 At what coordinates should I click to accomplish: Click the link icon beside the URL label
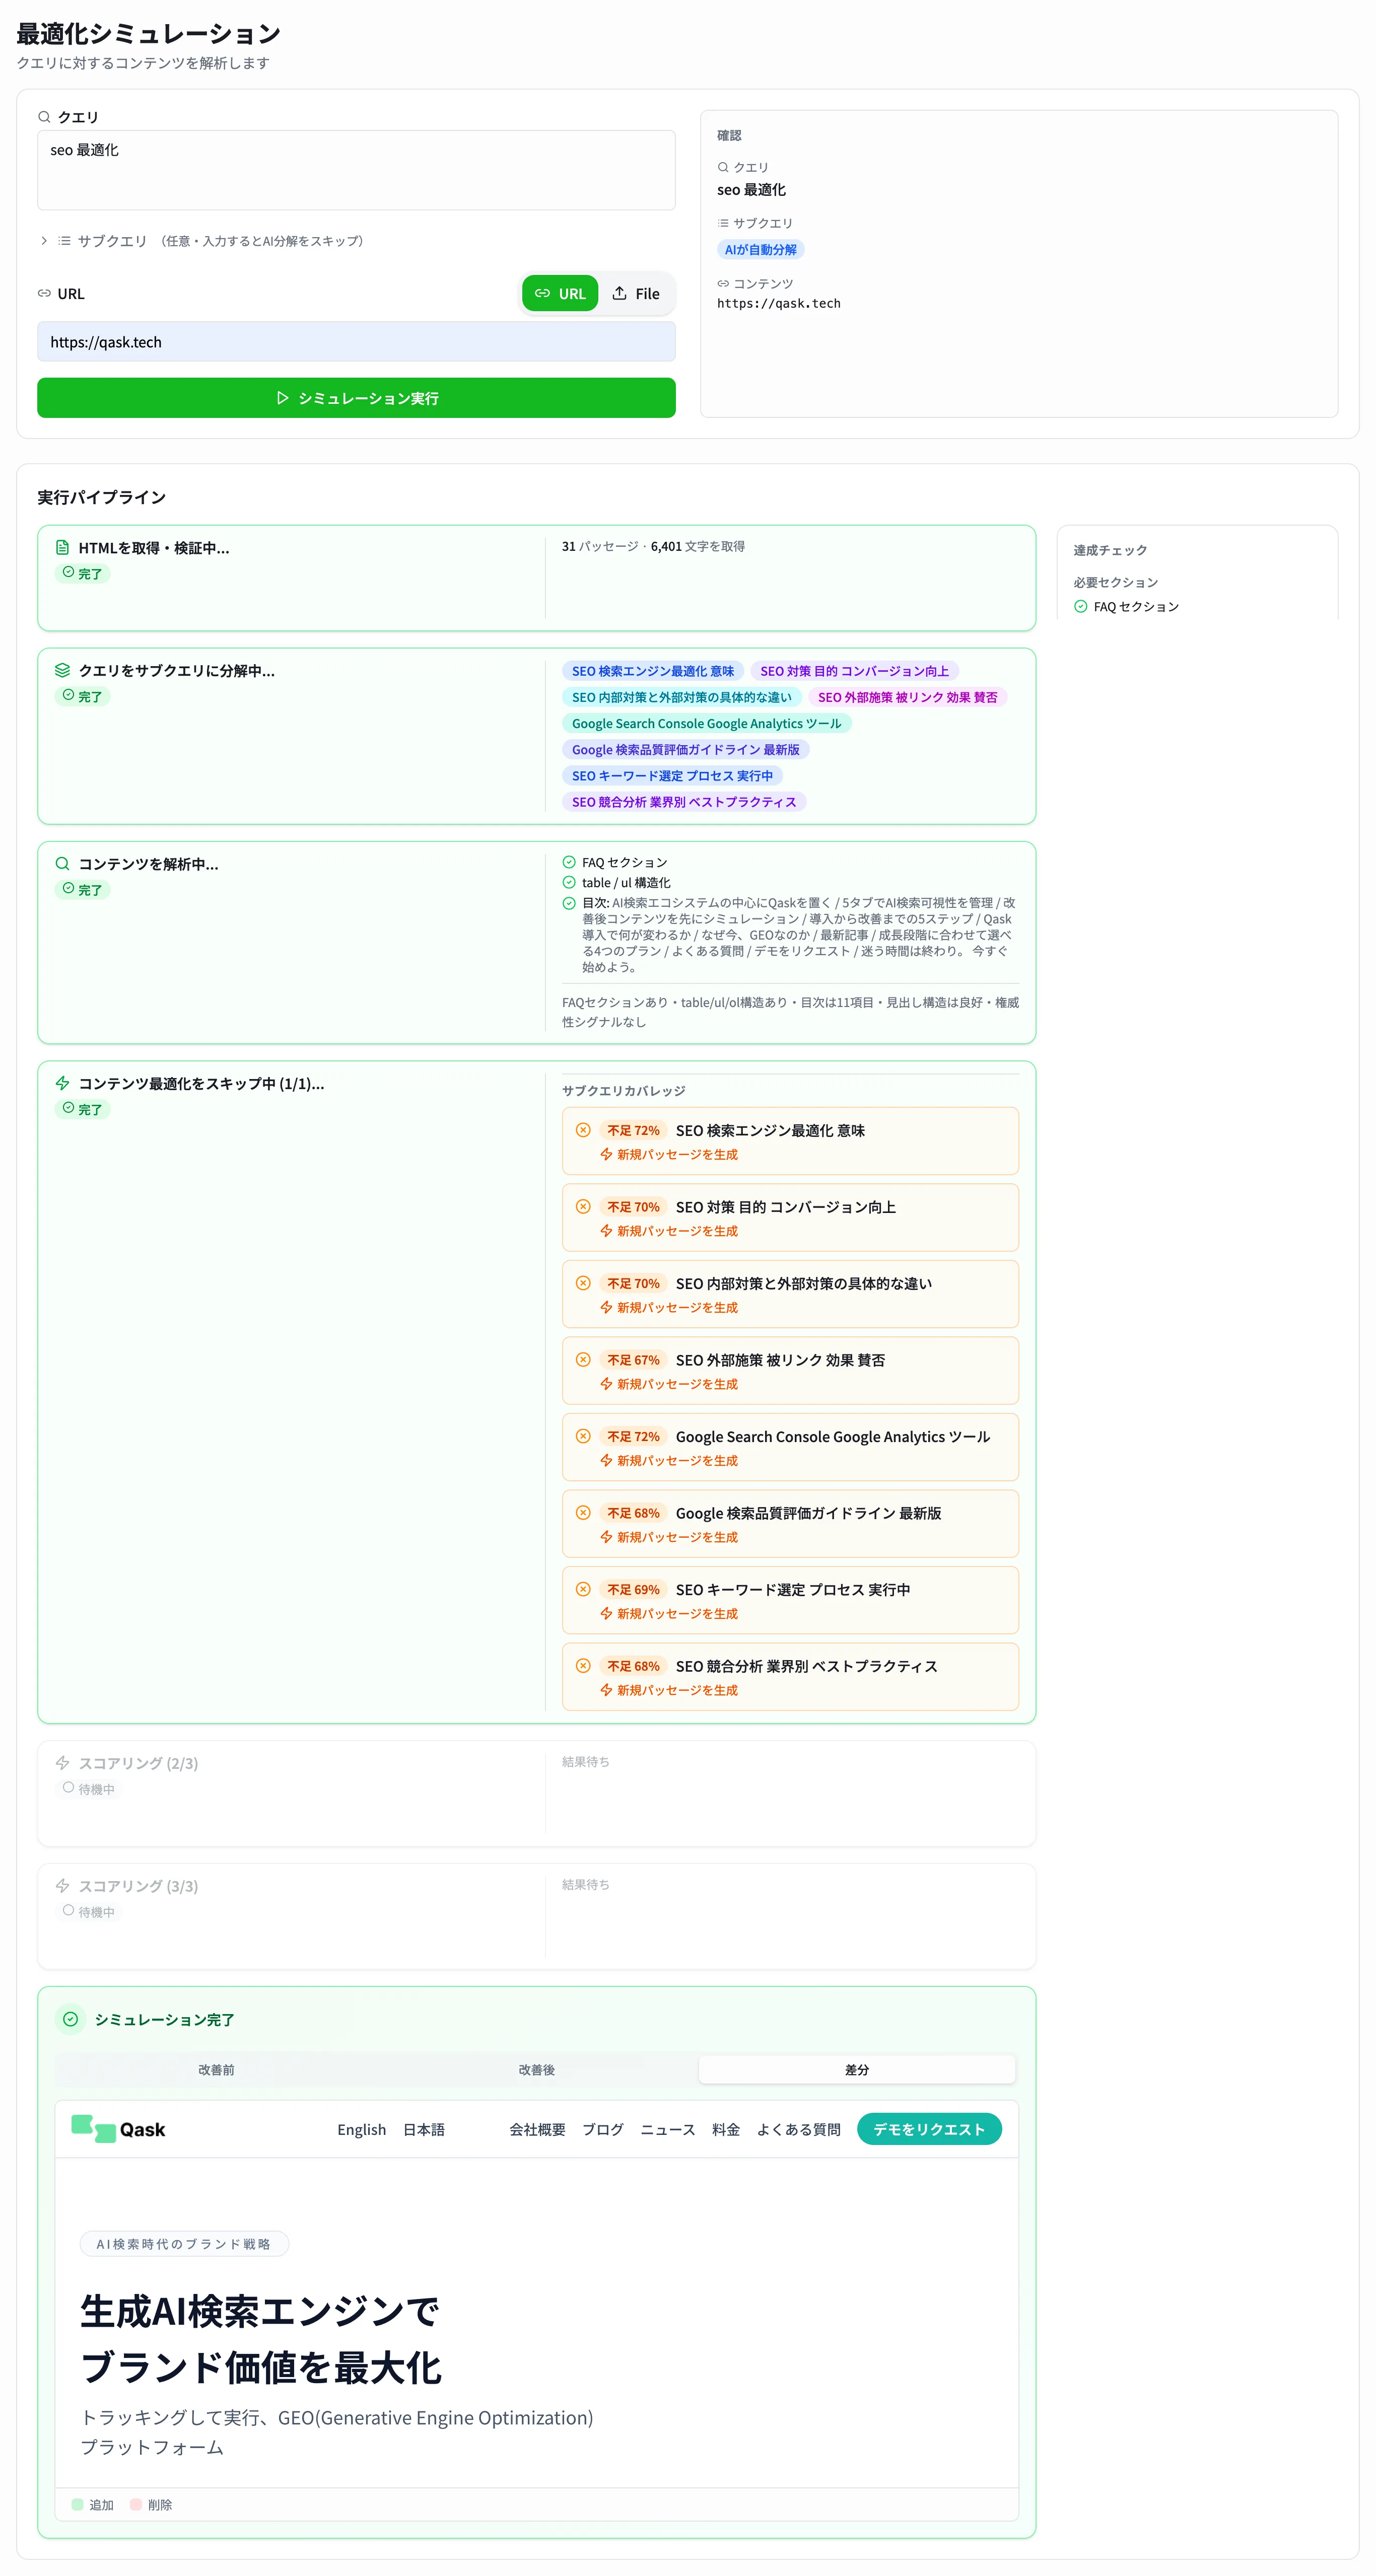44,293
